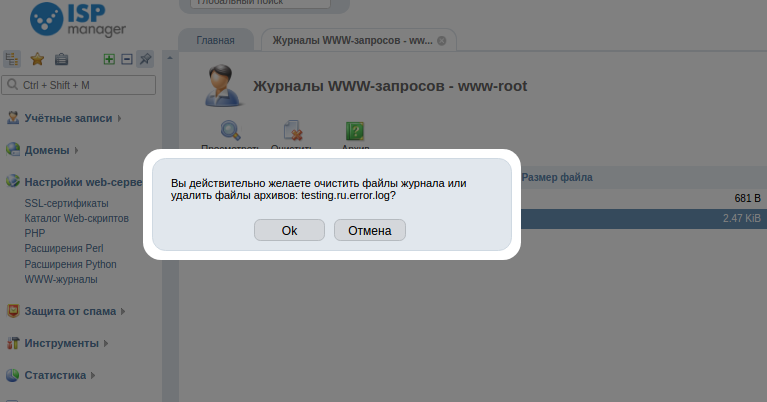
Task: Click the Домены globe icon
Action: [x=13, y=150]
